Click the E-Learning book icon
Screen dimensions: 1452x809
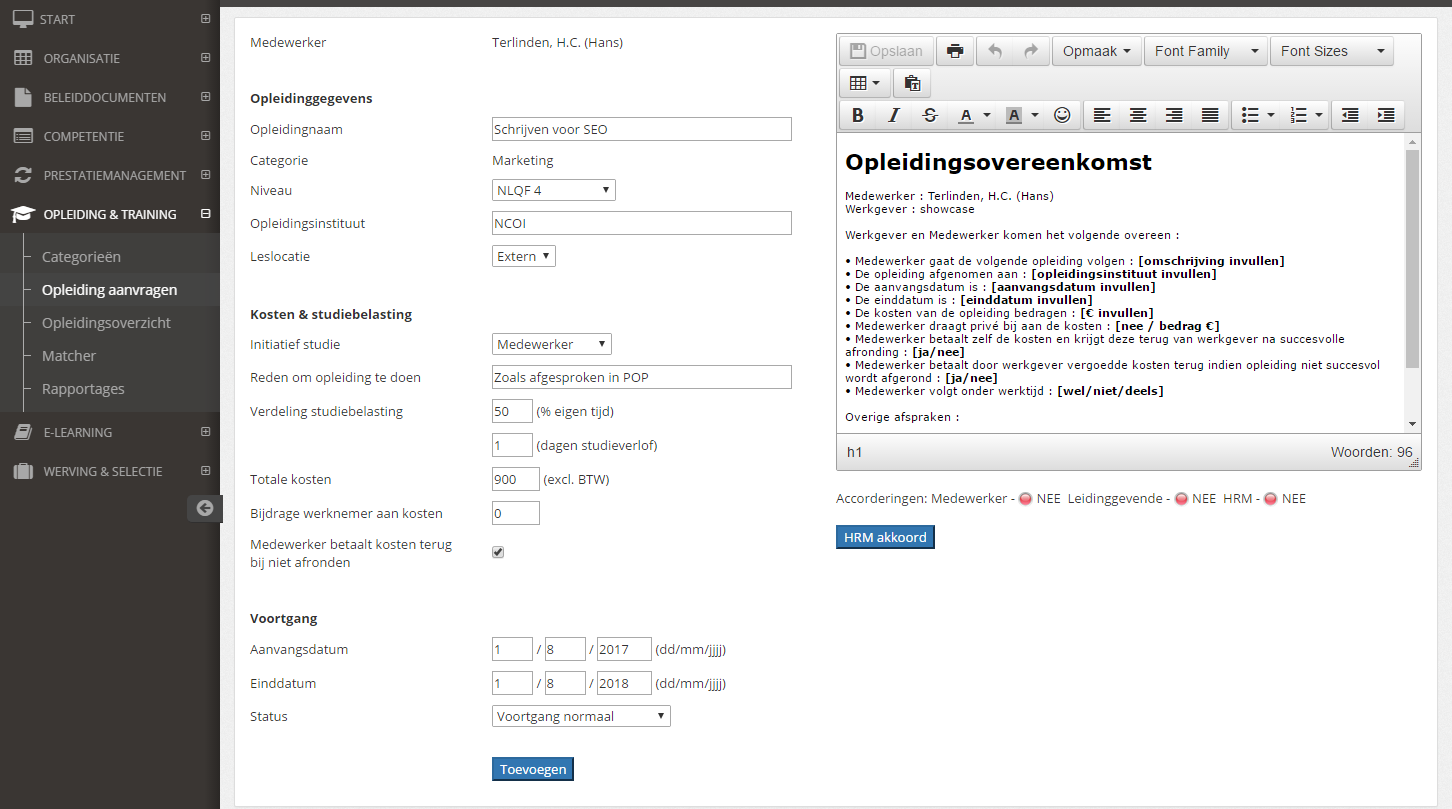[x=22, y=432]
